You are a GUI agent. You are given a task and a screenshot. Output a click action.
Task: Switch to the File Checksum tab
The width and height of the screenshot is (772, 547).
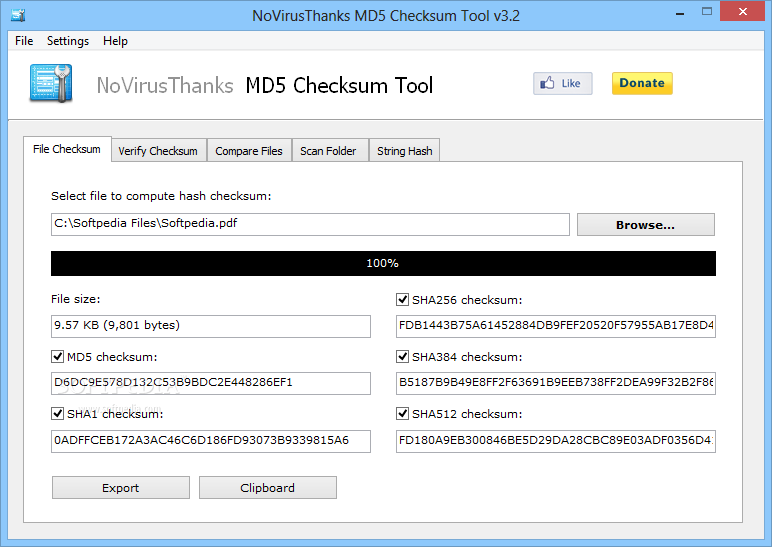[67, 149]
